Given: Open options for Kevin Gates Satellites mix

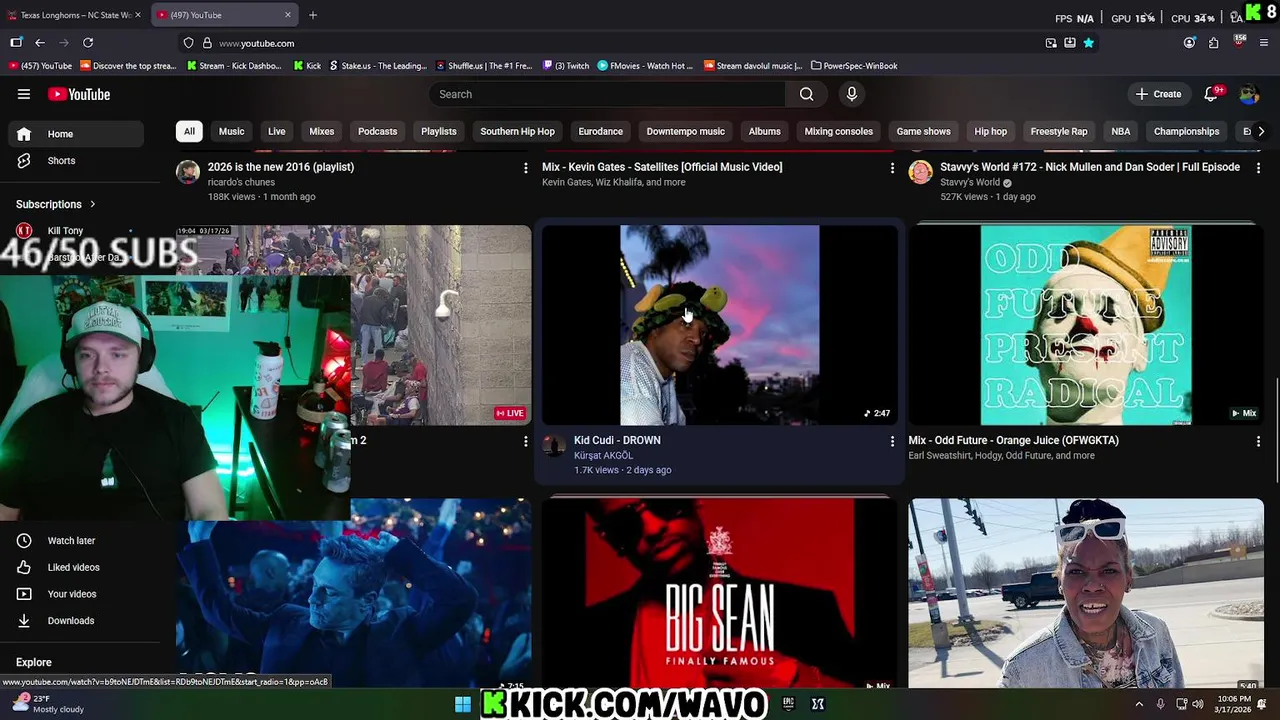Looking at the screenshot, I should pos(892,168).
